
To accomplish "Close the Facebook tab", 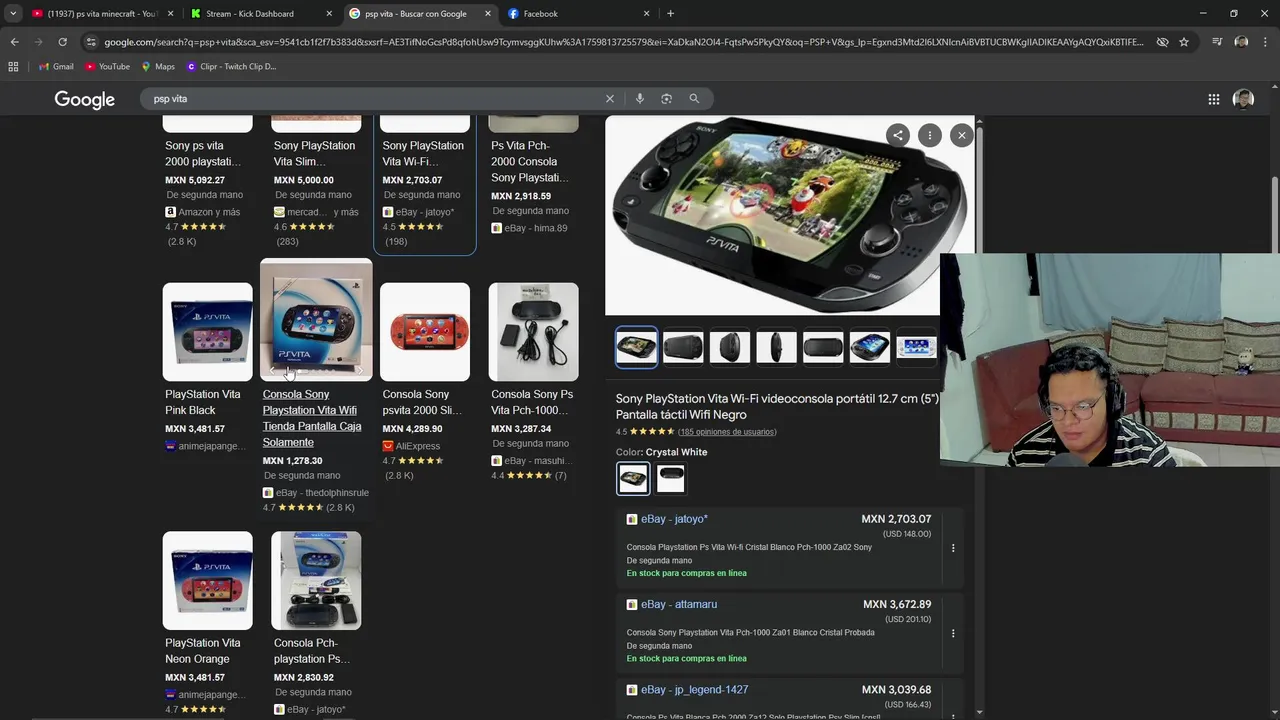I will tap(646, 14).
